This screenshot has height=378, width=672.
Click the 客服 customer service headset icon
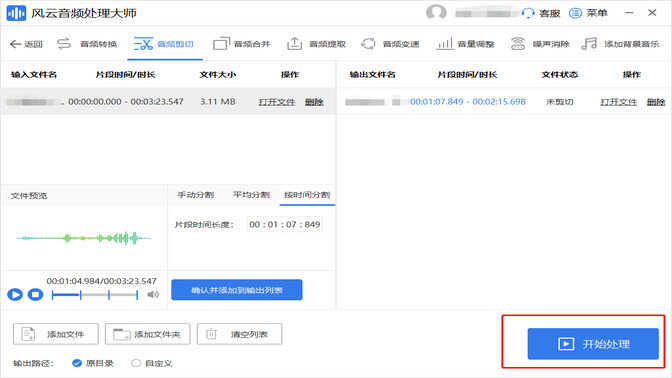[528, 13]
